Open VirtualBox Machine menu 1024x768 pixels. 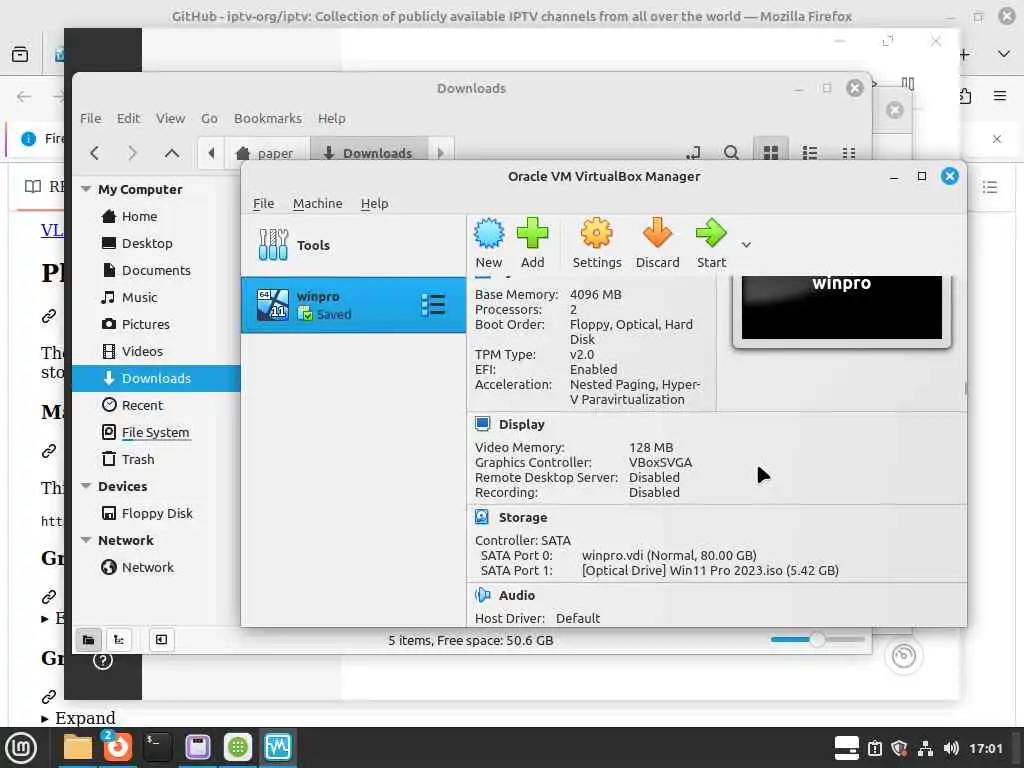click(x=317, y=204)
